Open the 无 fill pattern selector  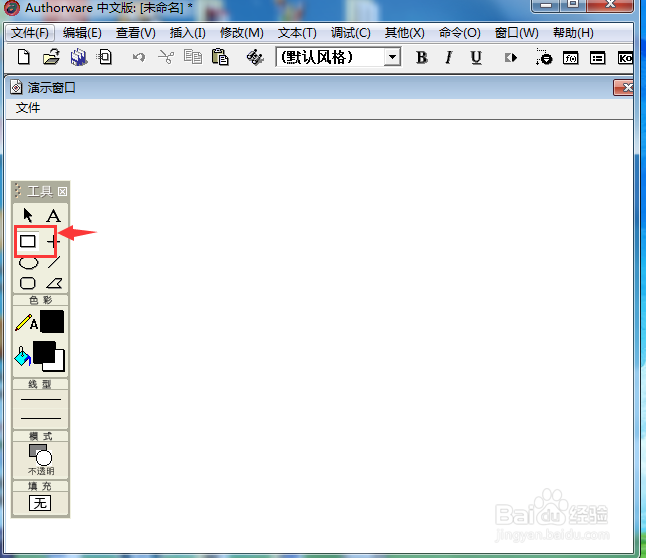coord(40,503)
